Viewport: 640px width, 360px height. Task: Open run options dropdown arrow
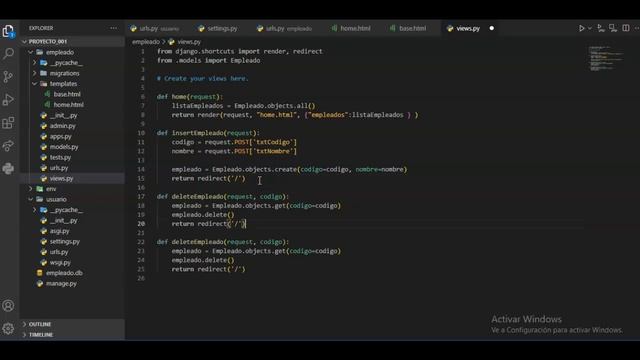(x=590, y=28)
